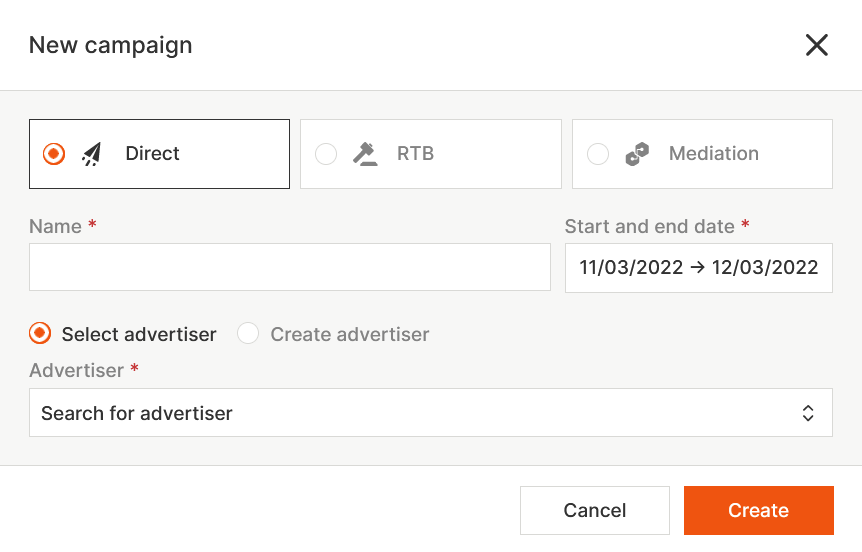This screenshot has width=862, height=552.
Task: Close the New campaign dialog
Action: (817, 45)
